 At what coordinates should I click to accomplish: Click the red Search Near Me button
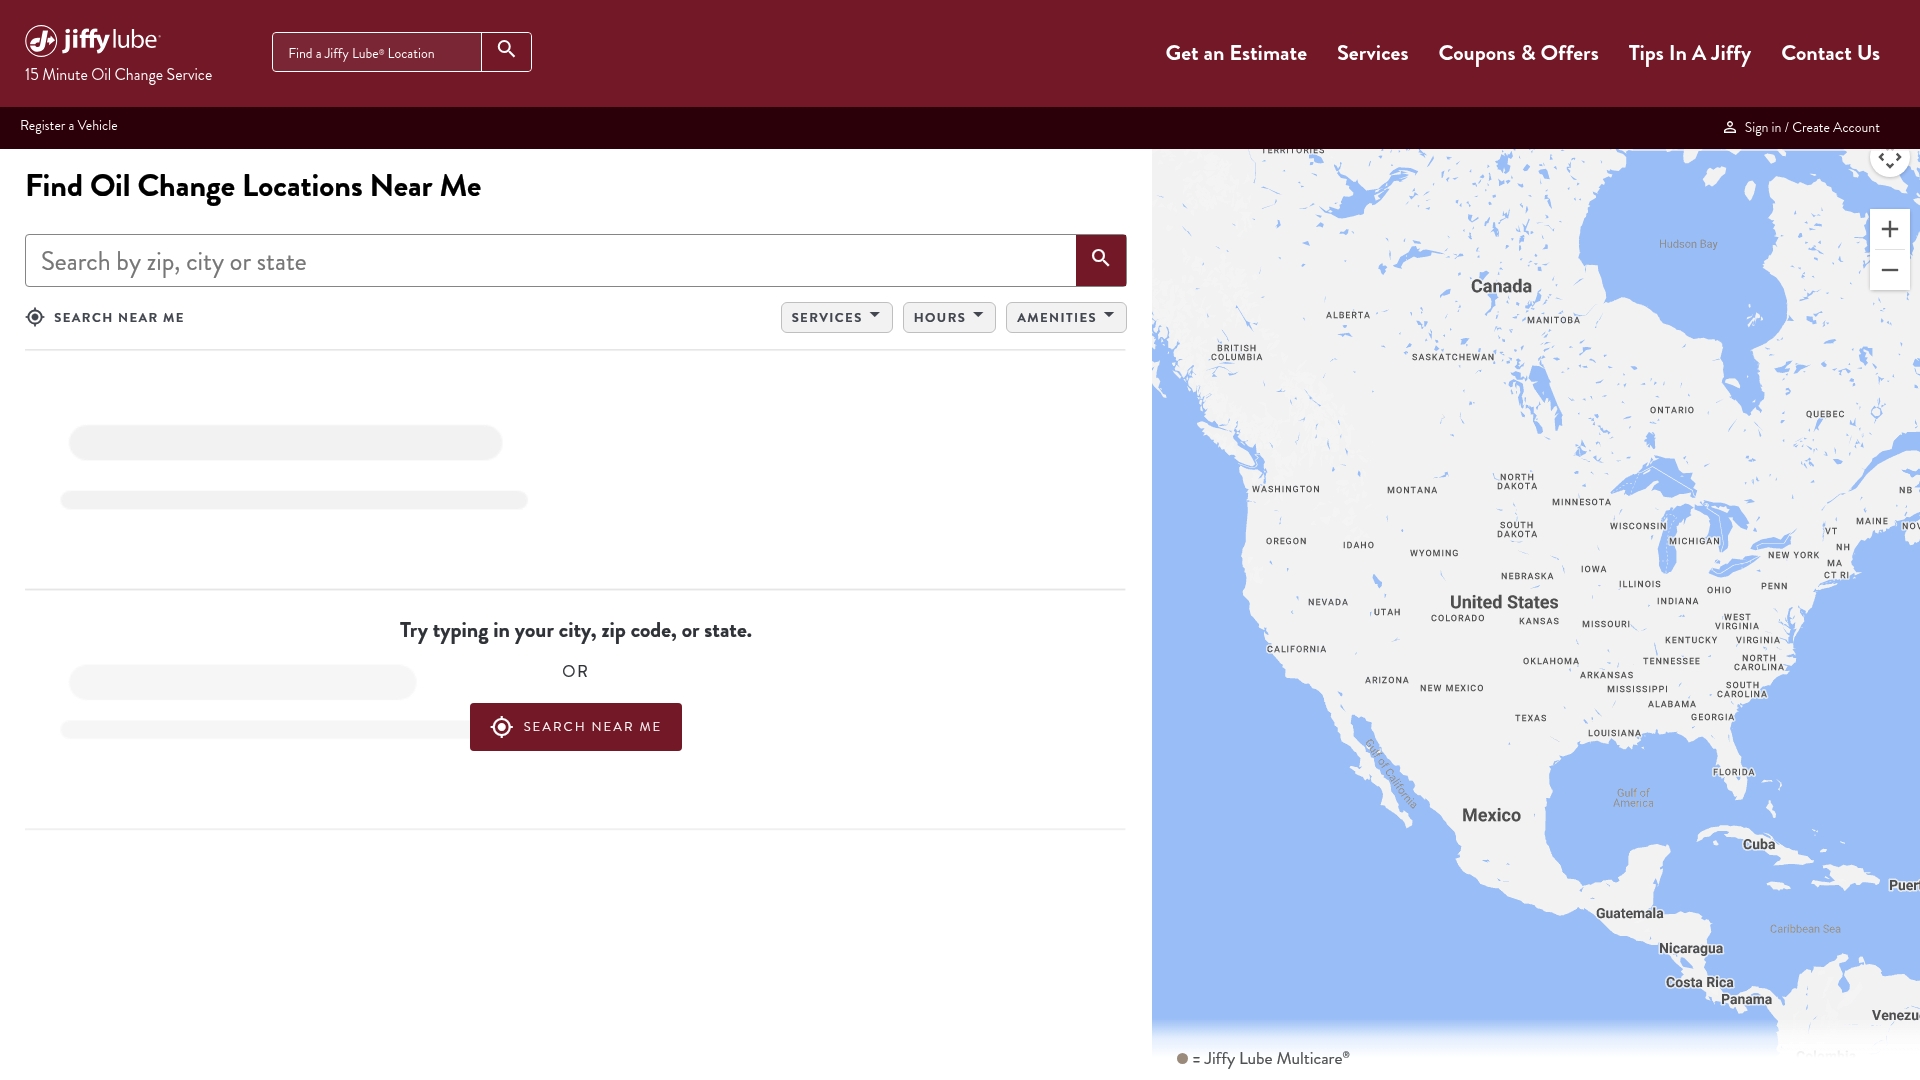(576, 727)
